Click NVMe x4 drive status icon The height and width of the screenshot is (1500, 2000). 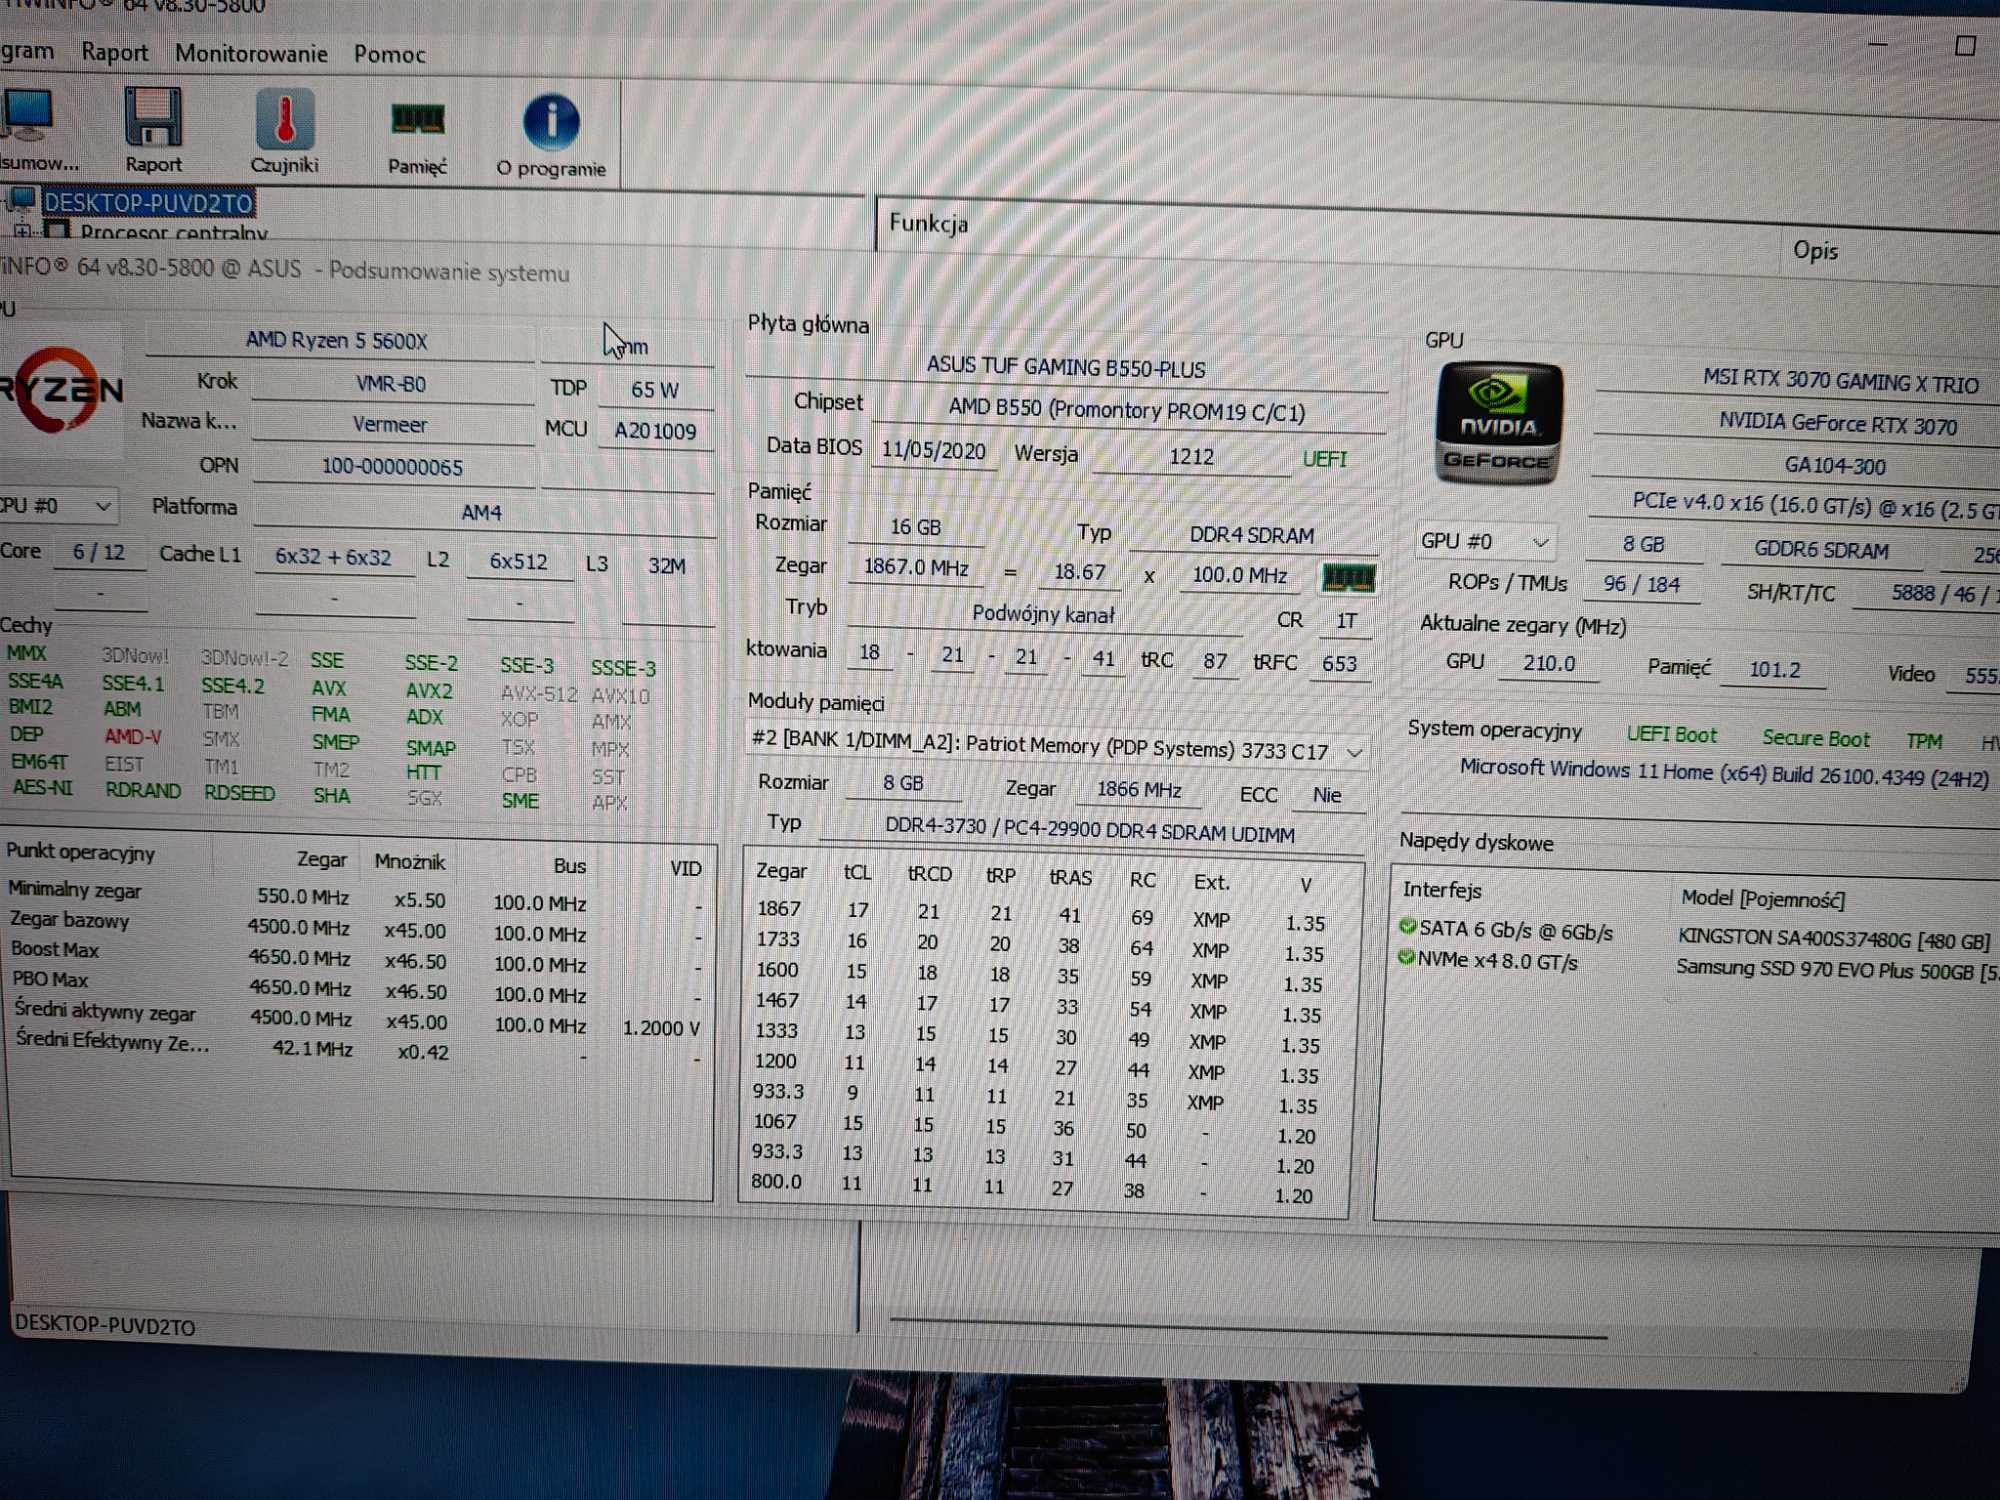pos(1406,957)
